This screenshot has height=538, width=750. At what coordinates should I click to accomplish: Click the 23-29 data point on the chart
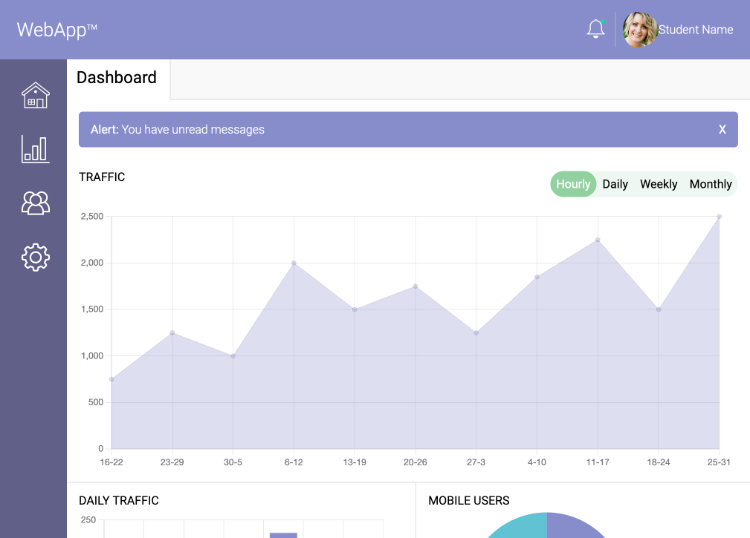click(x=172, y=333)
